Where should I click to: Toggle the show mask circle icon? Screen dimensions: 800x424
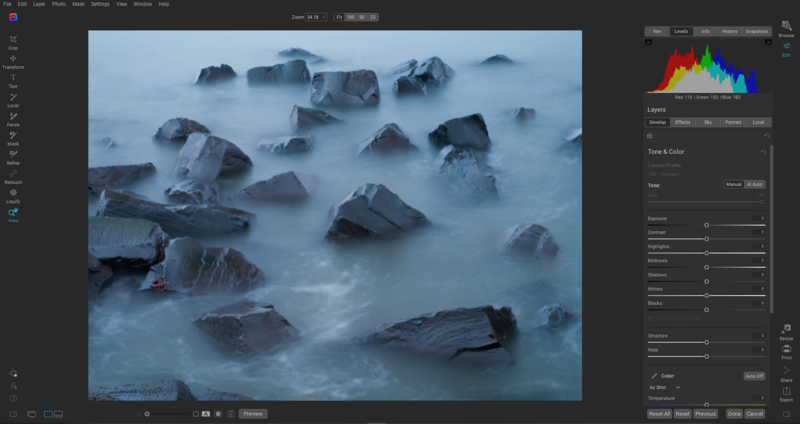click(x=218, y=414)
